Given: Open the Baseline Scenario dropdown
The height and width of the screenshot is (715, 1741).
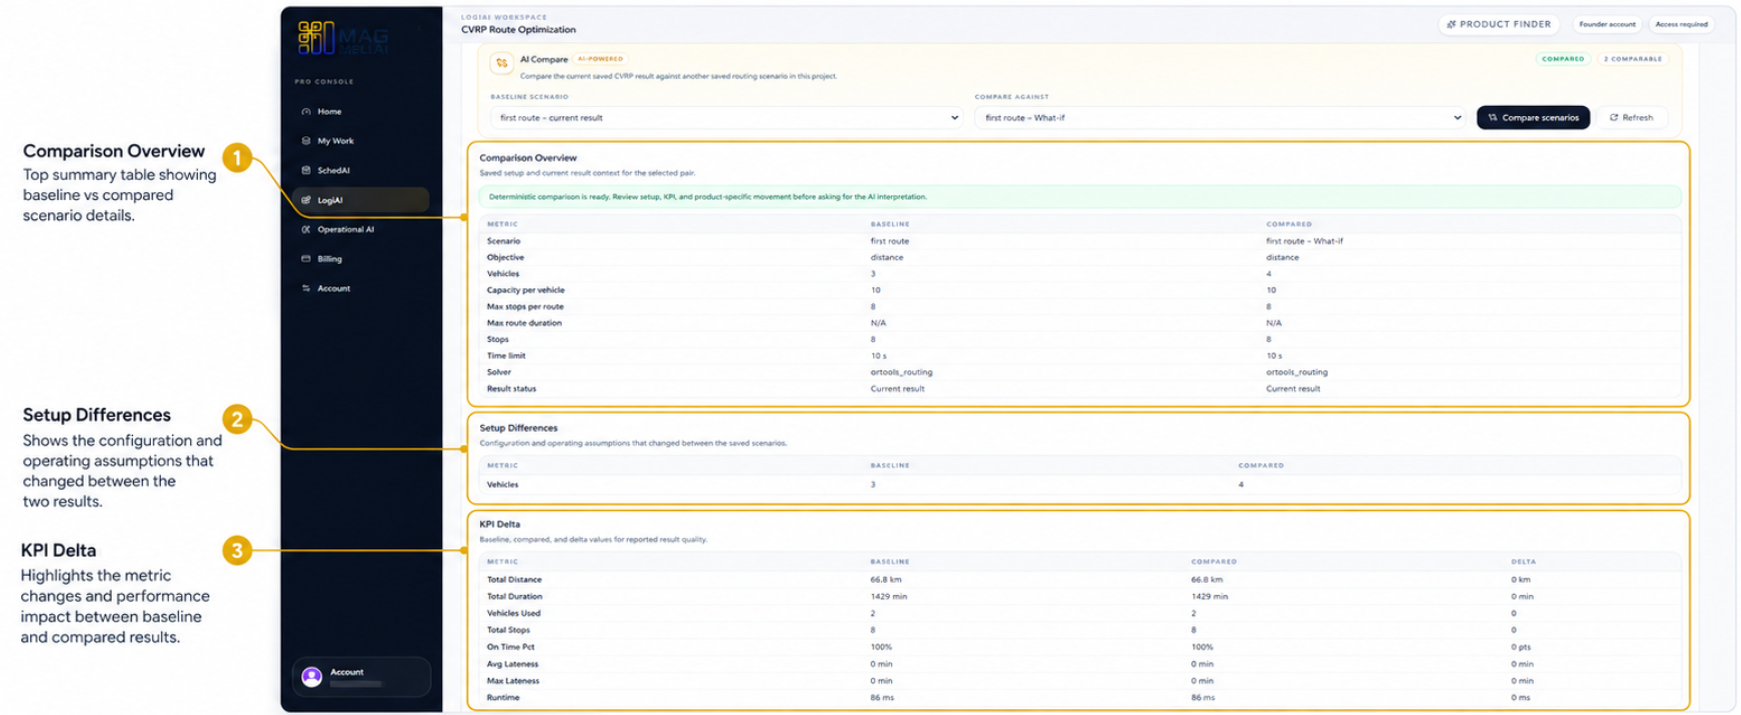Looking at the screenshot, I should [726, 118].
